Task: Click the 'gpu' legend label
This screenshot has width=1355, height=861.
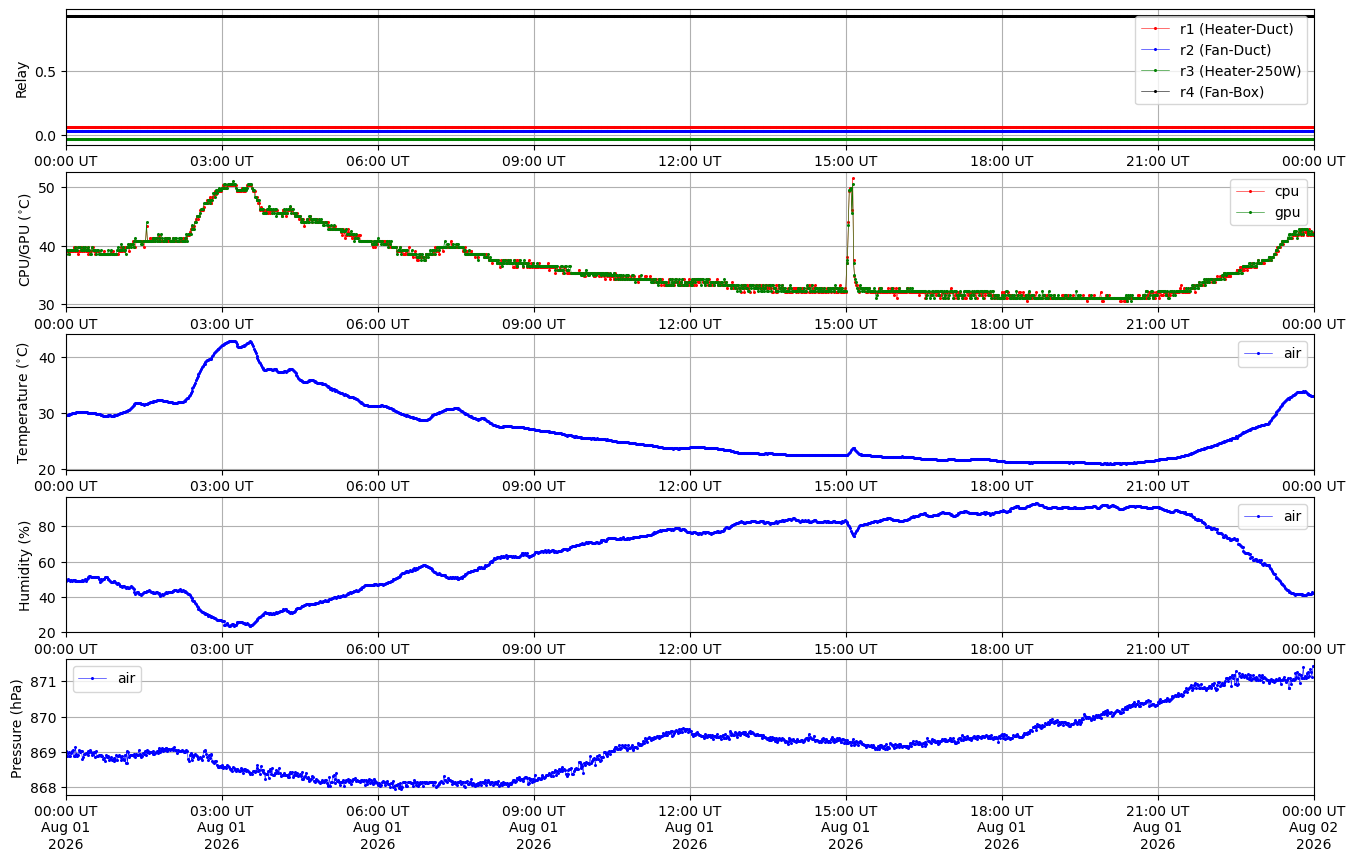Action: (x=1286, y=212)
